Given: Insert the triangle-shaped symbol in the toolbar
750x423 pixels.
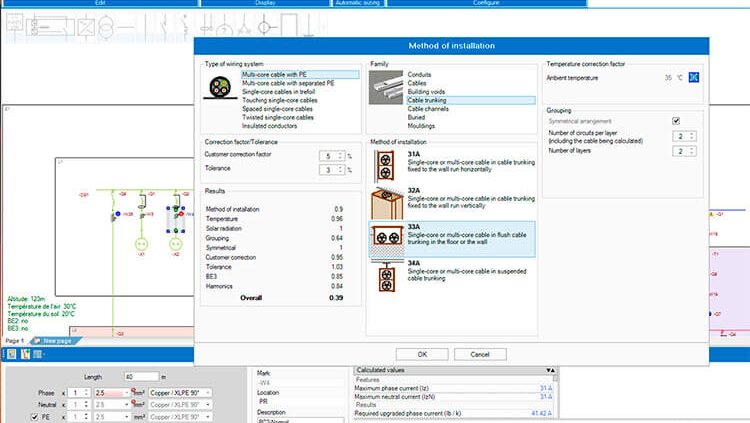Looking at the screenshot, I should click(244, 26).
